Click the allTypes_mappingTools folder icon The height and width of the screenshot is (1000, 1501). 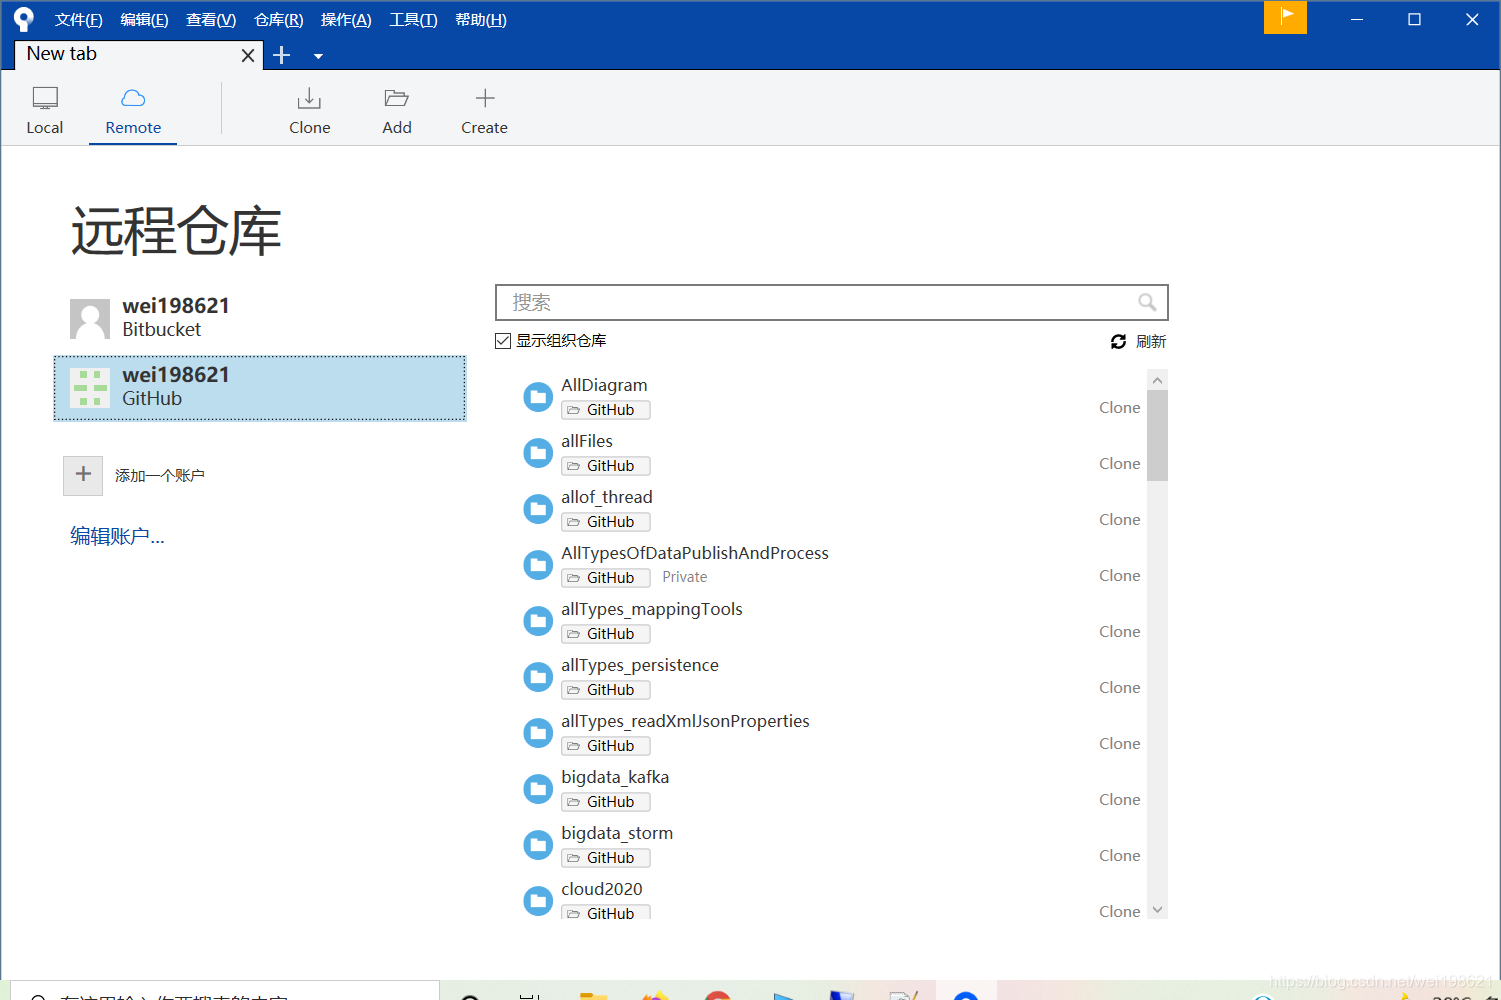(538, 621)
